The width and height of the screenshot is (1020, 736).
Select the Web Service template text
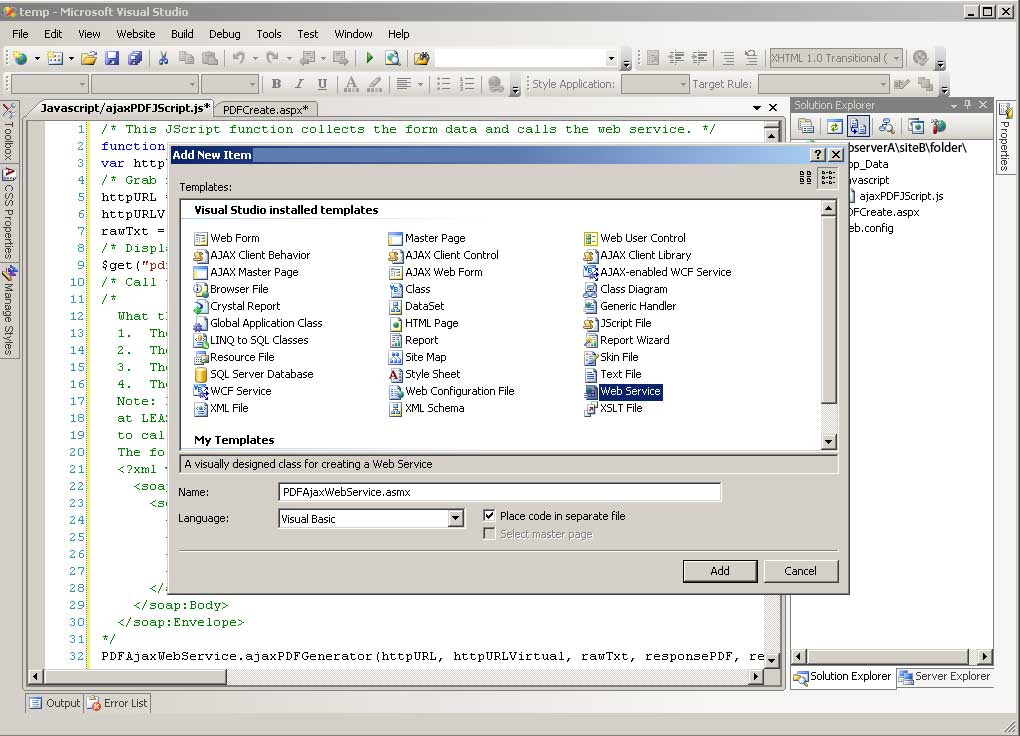pos(630,391)
